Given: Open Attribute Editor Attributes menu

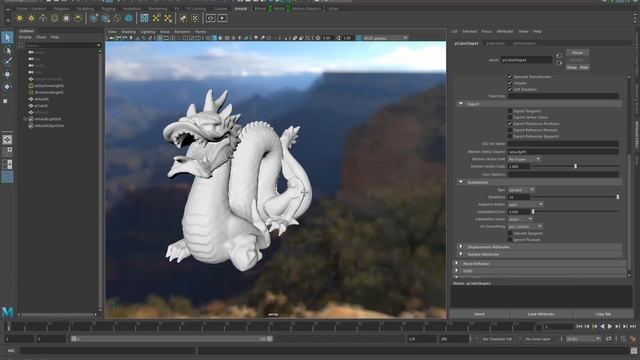Looking at the screenshot, I should [x=504, y=31].
